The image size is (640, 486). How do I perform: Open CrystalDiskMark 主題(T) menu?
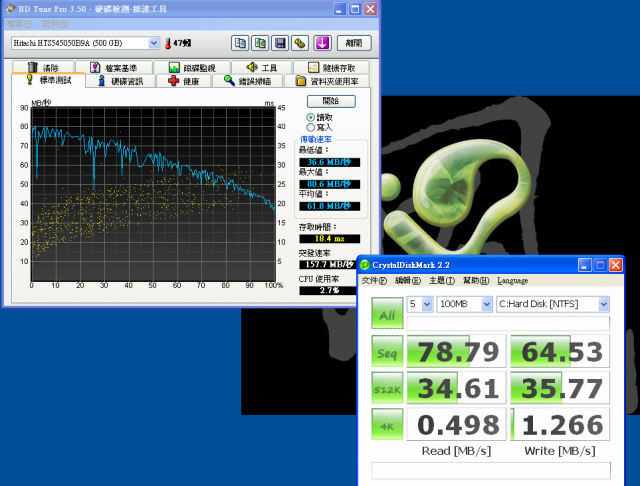pyautogui.click(x=442, y=280)
